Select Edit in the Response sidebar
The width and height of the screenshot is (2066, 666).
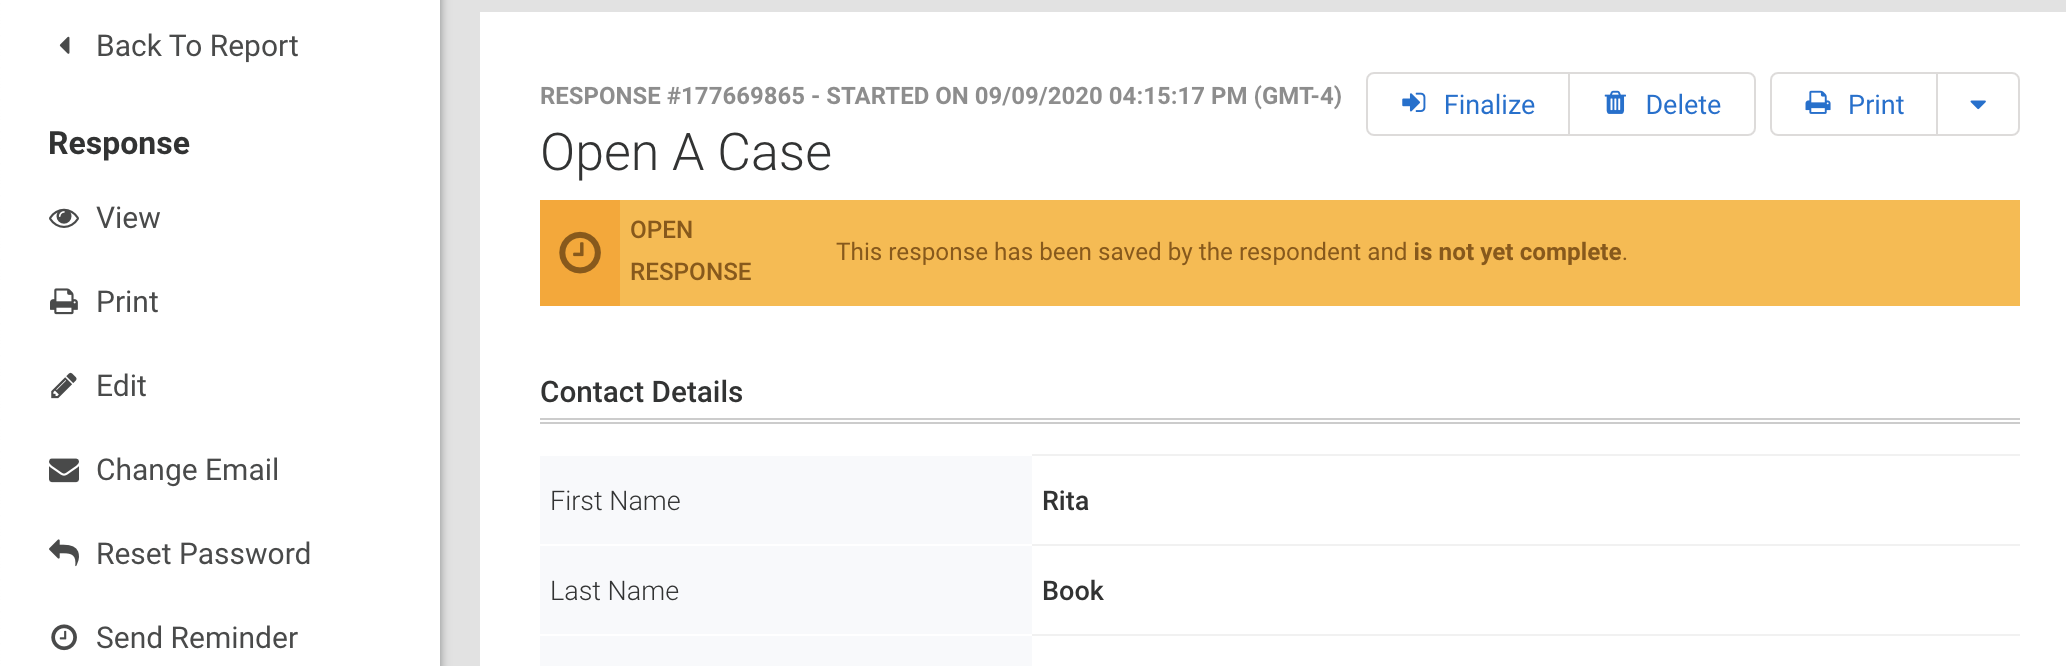(x=121, y=386)
